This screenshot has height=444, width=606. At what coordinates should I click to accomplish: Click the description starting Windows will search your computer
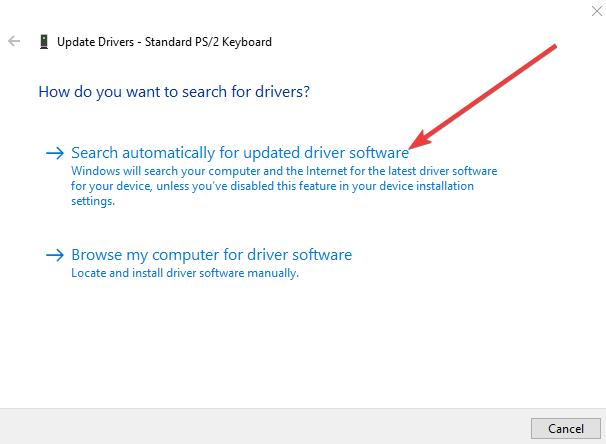(284, 186)
